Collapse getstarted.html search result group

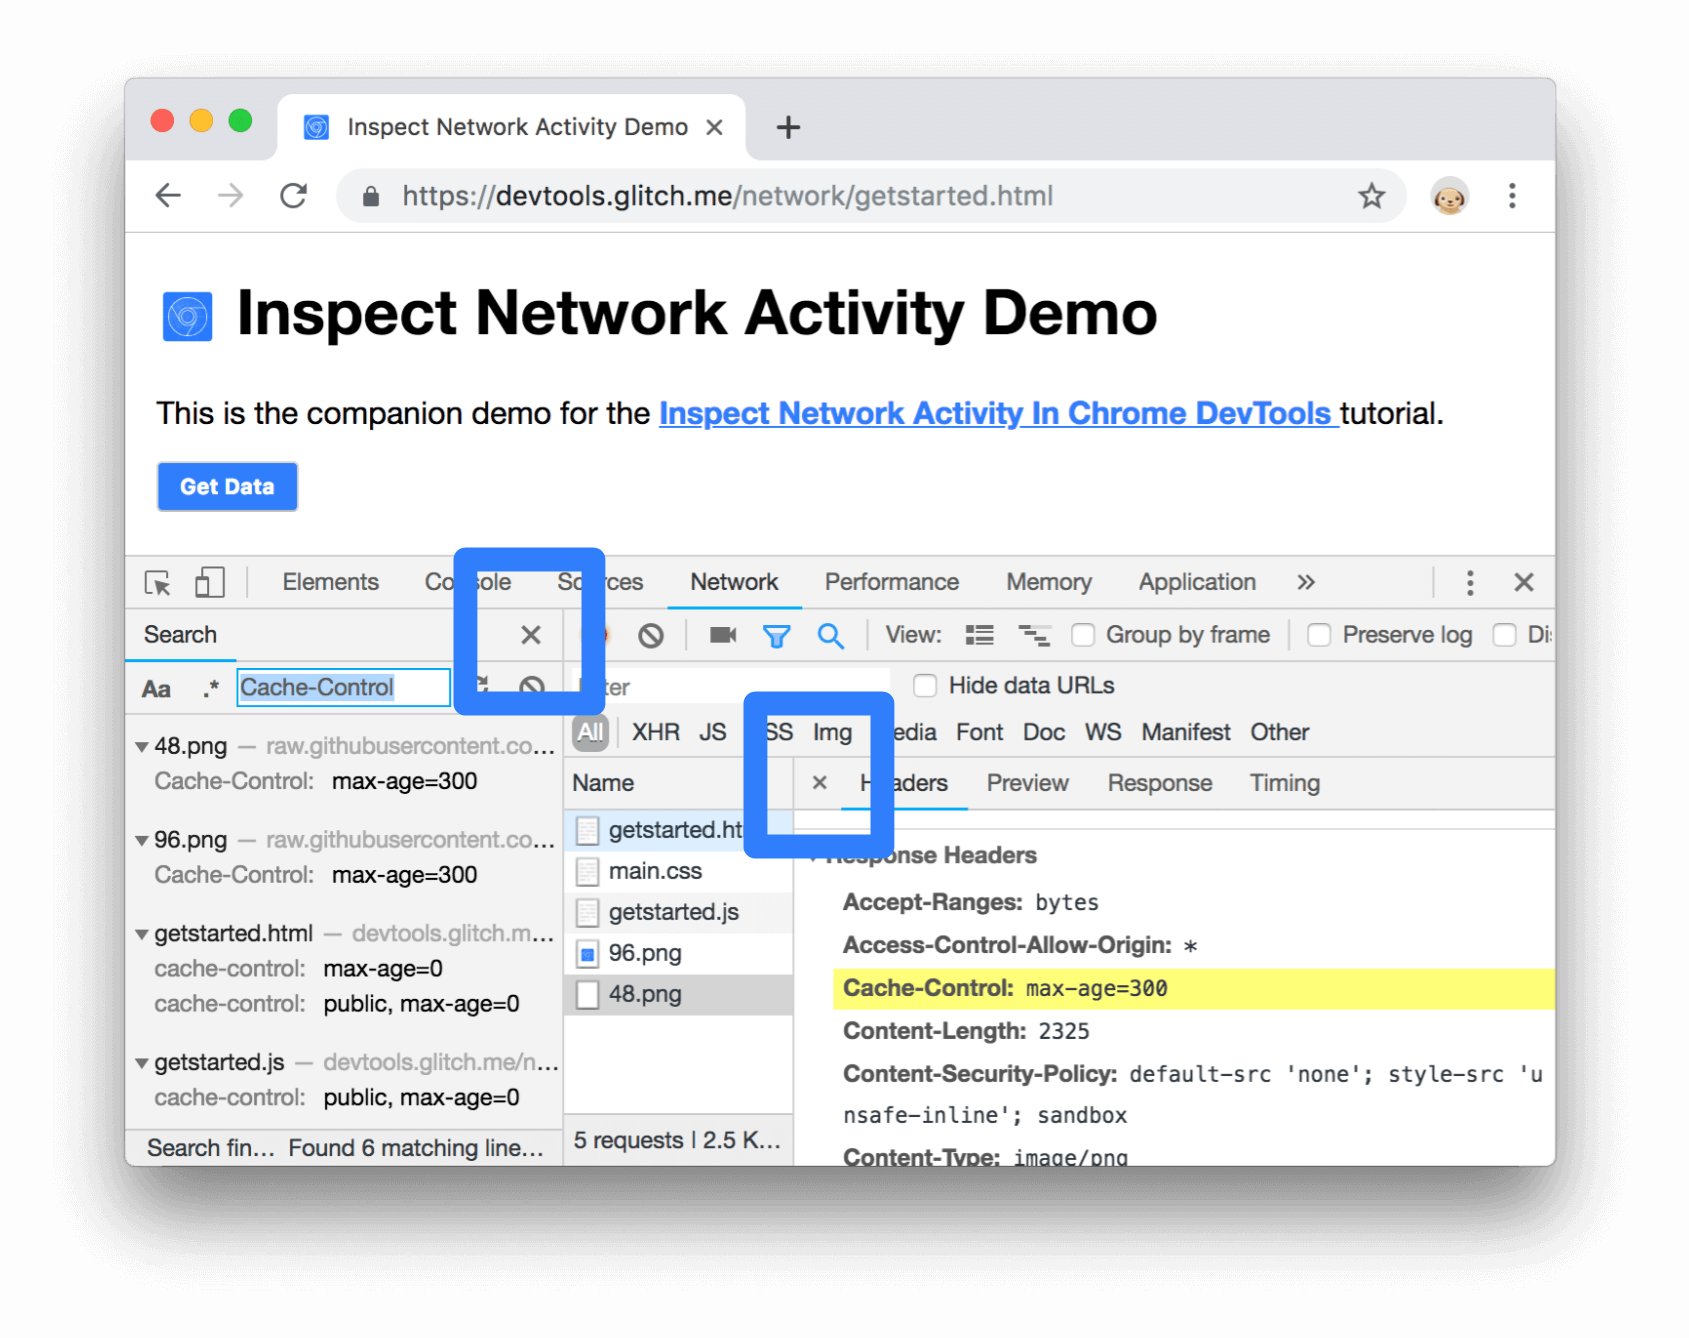click(142, 935)
